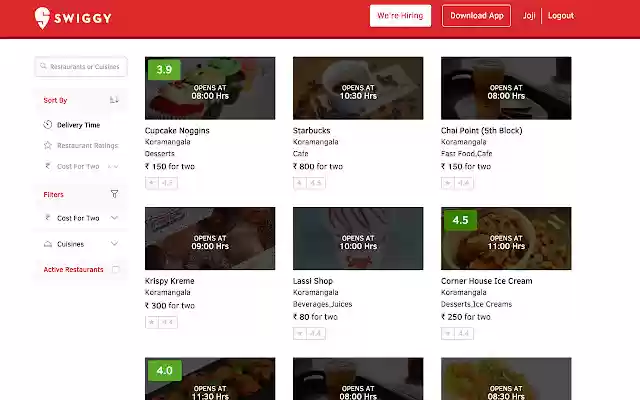
Task: Click the 4.0 rating badge on bottom-row card
Action: (x=164, y=371)
